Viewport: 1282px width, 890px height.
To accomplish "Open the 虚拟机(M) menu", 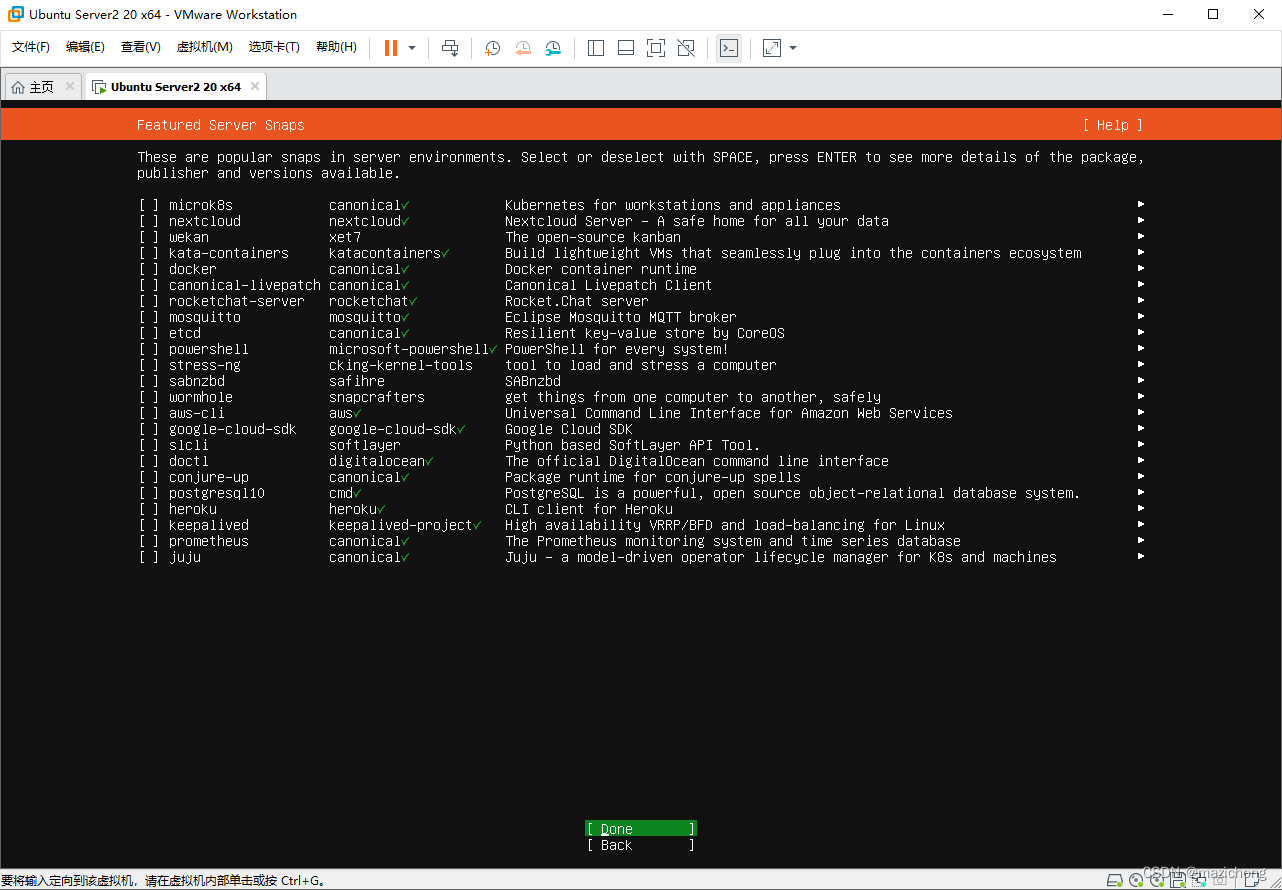I will coord(205,47).
